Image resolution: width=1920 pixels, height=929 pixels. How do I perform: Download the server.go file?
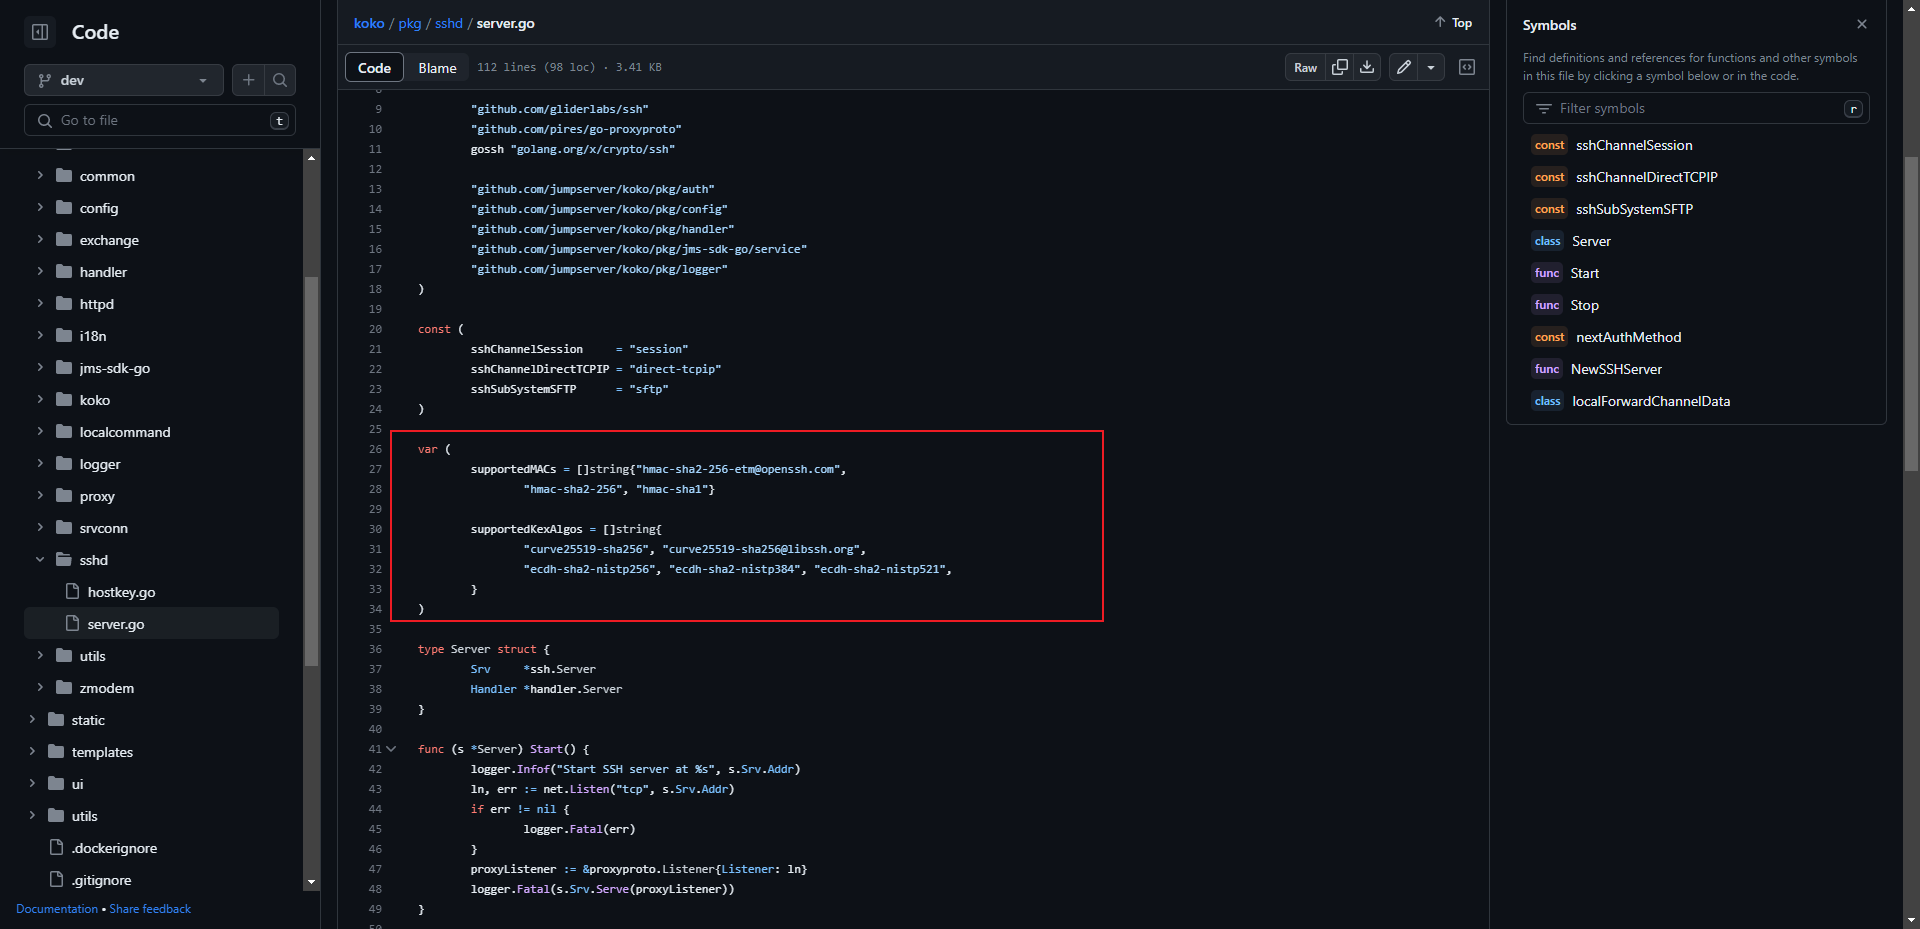1365,67
